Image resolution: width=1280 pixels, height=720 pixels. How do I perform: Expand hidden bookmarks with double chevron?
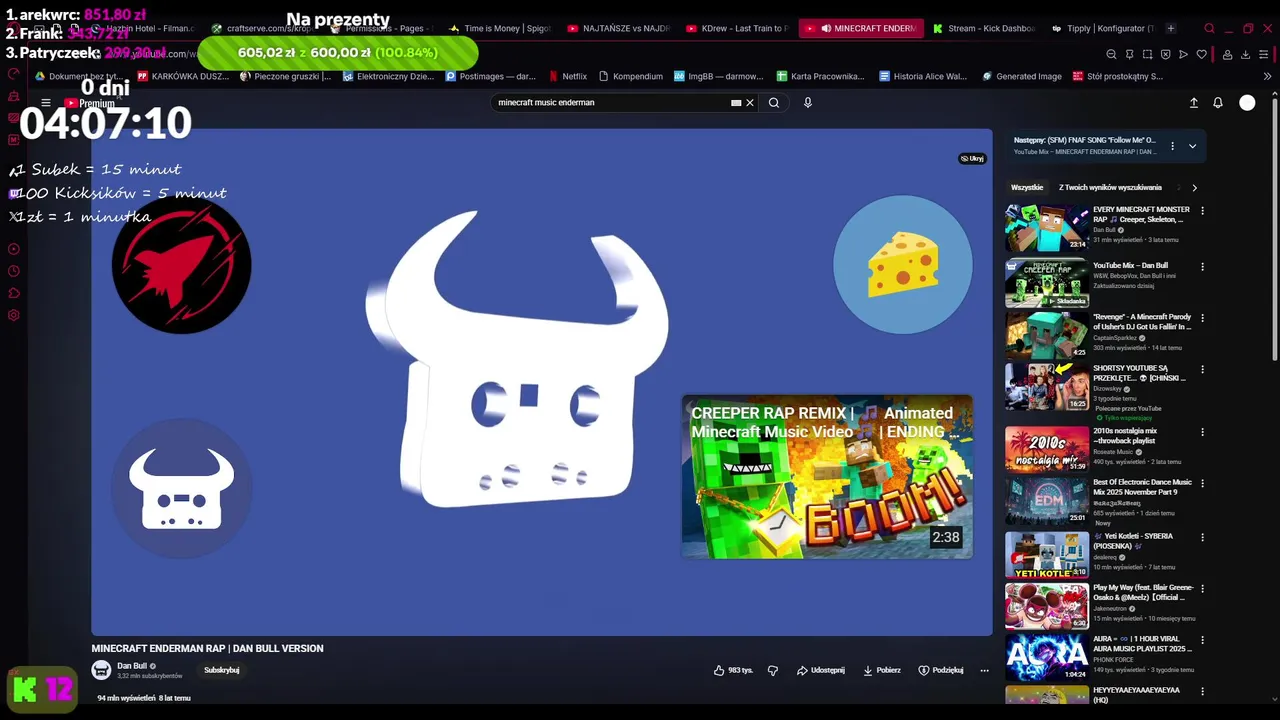pyautogui.click(x=1268, y=76)
